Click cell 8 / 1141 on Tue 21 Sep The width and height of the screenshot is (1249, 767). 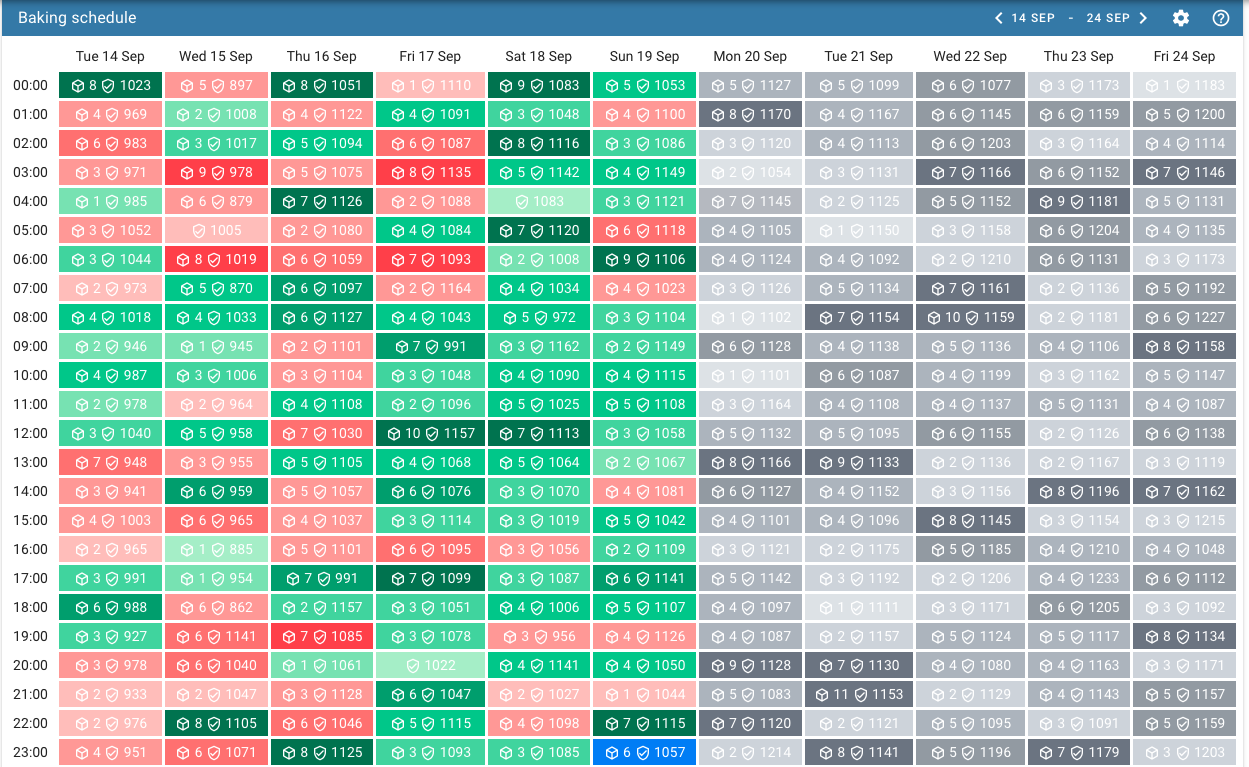pyautogui.click(x=857, y=753)
